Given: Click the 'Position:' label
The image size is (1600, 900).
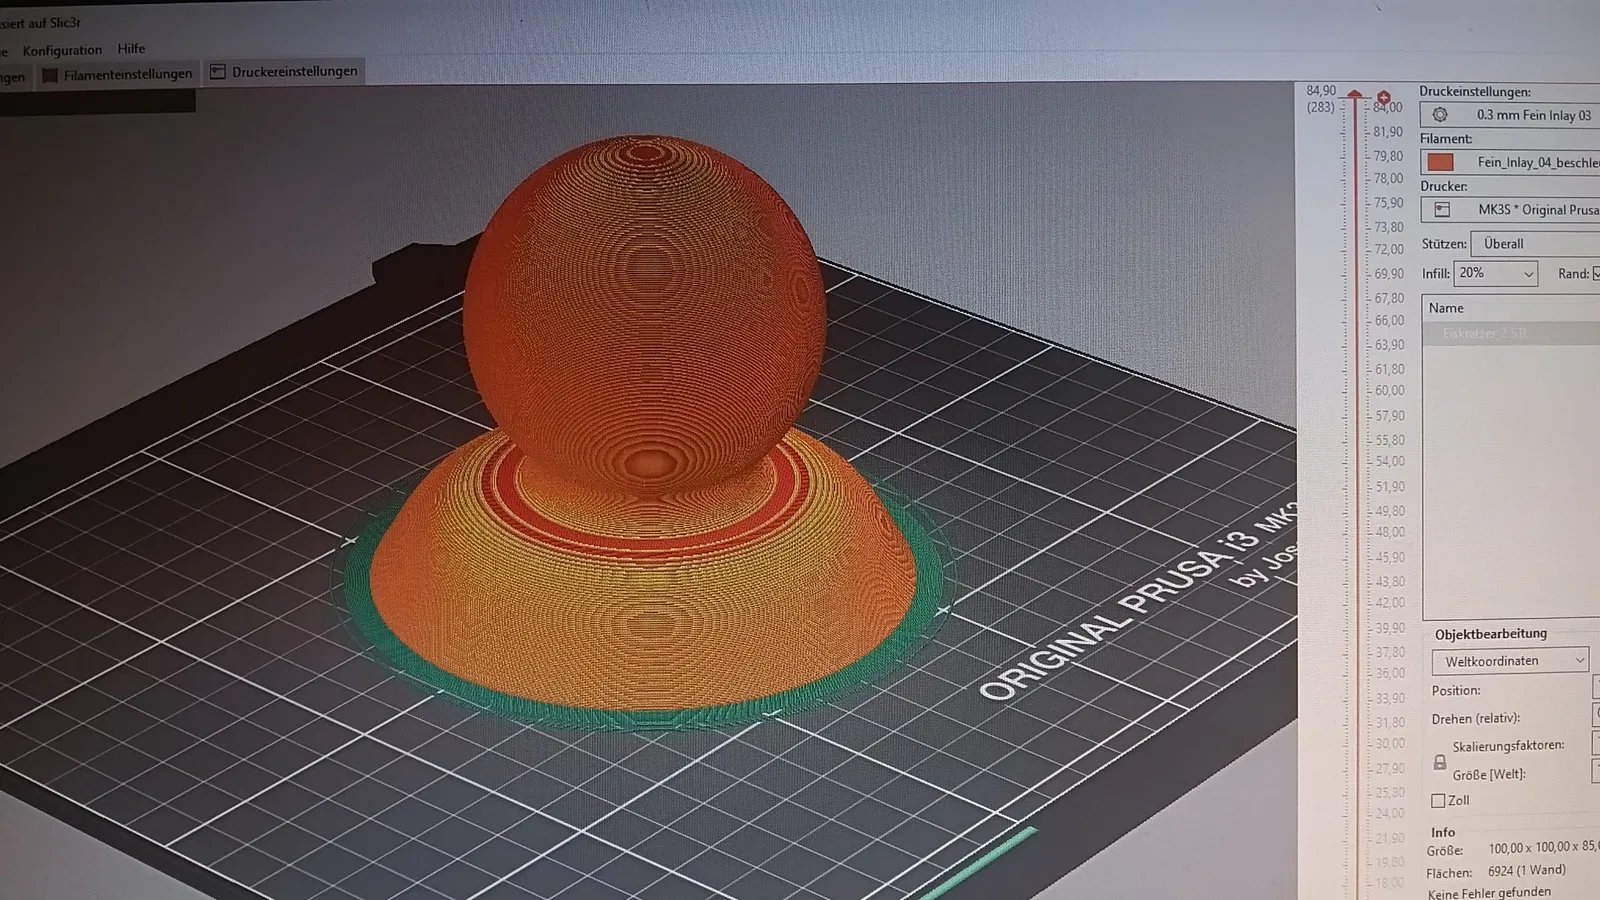Looking at the screenshot, I should [x=1455, y=690].
